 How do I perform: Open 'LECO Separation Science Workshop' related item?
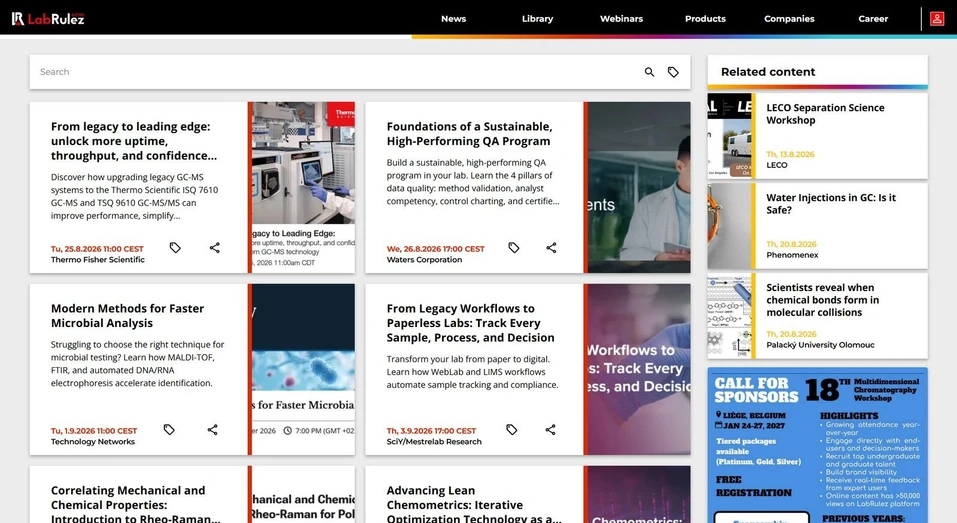[825, 114]
